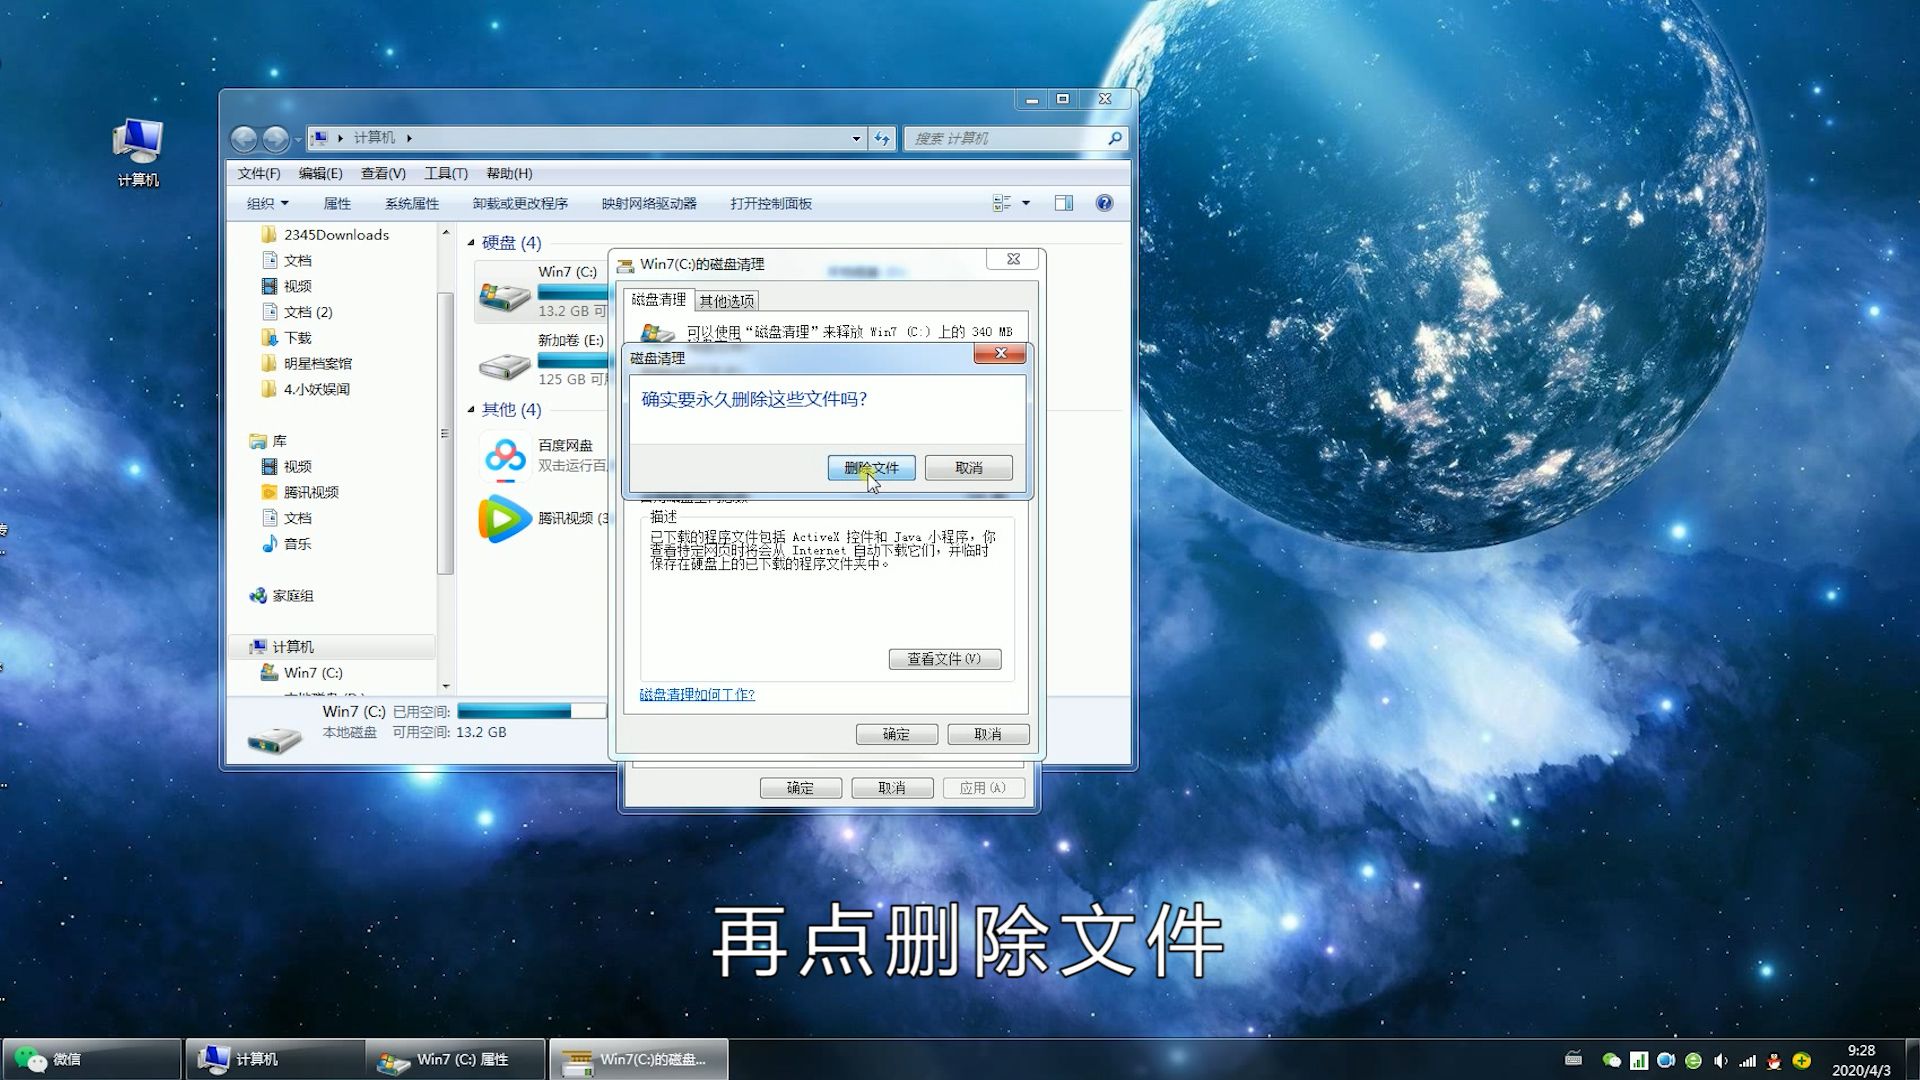The height and width of the screenshot is (1080, 1920).
Task: Open the 磁盘清理如何工作? help link
Action: click(697, 694)
